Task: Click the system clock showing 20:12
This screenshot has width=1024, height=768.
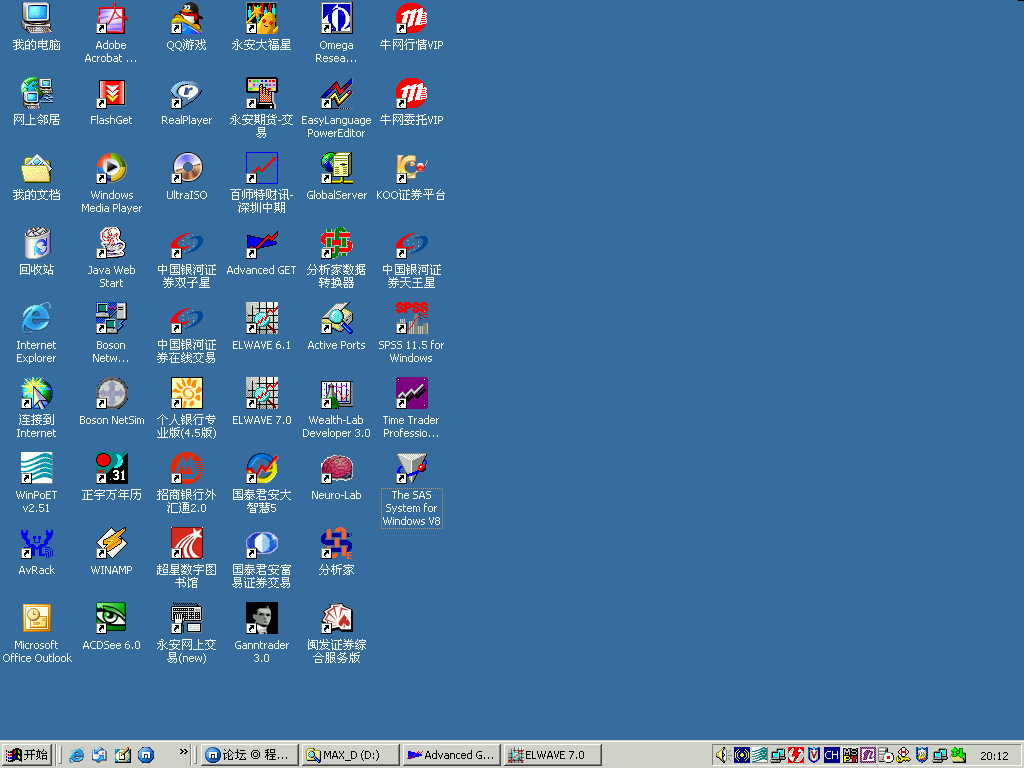Action: [994, 756]
